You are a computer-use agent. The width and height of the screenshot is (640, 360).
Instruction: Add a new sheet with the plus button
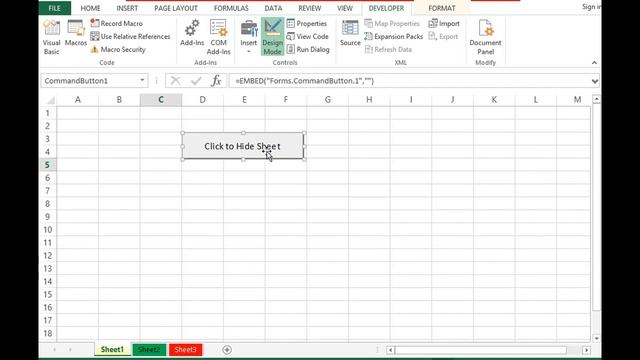tap(227, 350)
